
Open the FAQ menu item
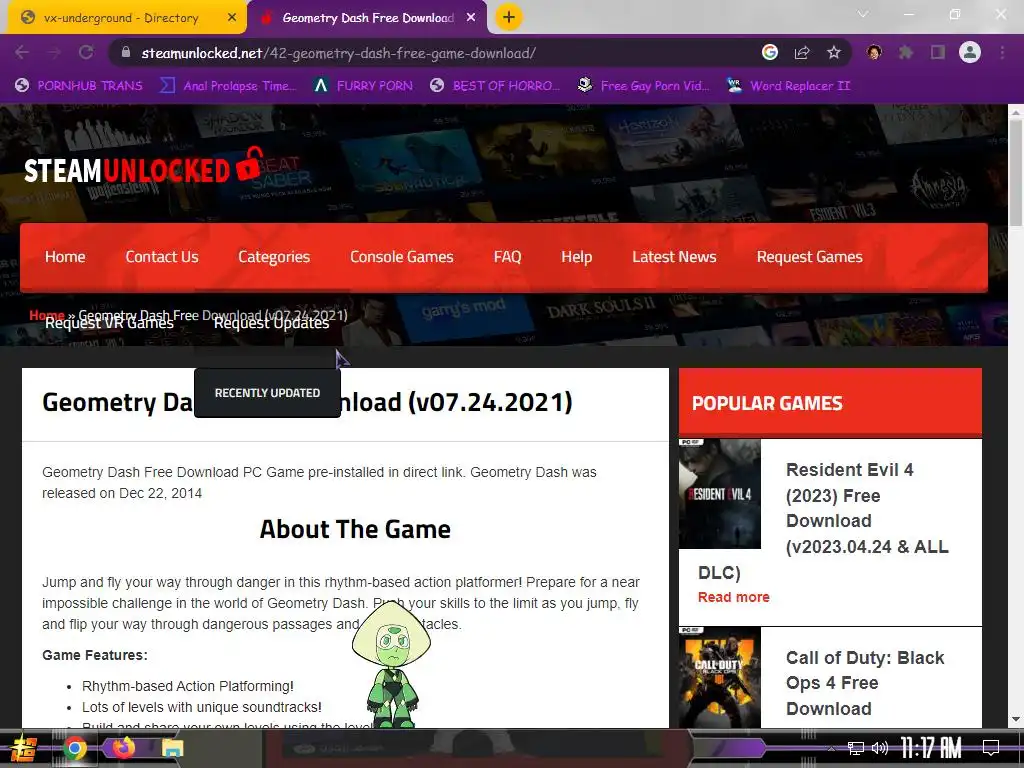(x=507, y=257)
